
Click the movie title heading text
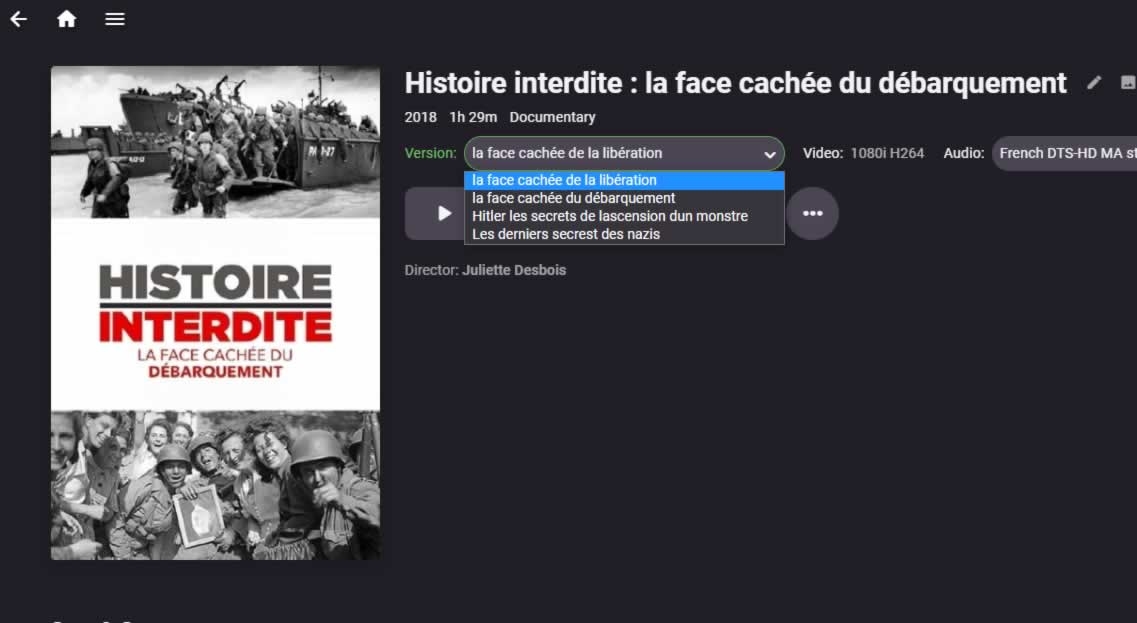click(x=735, y=83)
